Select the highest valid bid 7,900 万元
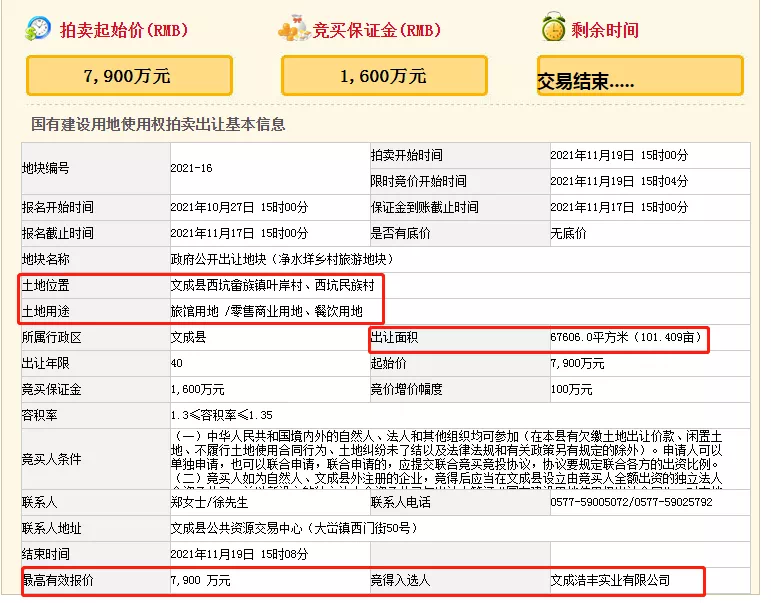771x603 pixels. (x=200, y=580)
